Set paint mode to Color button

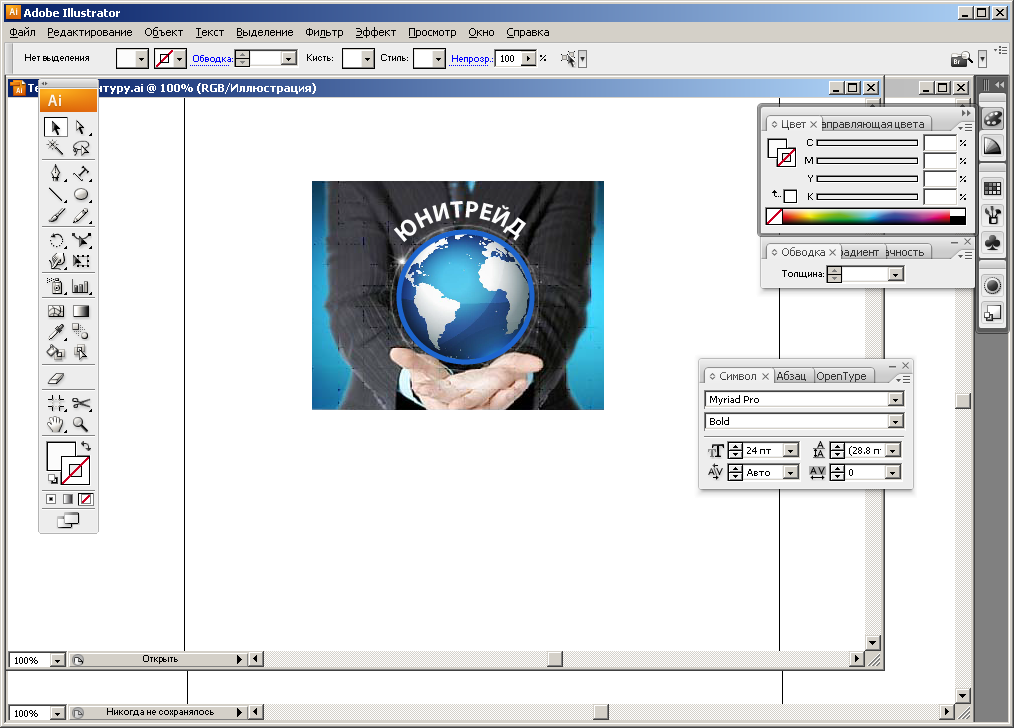pyautogui.click(x=51, y=499)
